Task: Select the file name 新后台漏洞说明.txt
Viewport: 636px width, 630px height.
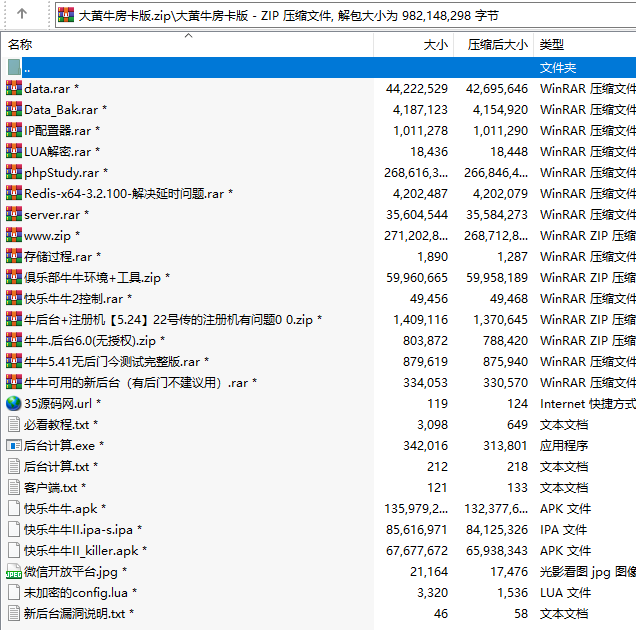Action: tap(74, 614)
